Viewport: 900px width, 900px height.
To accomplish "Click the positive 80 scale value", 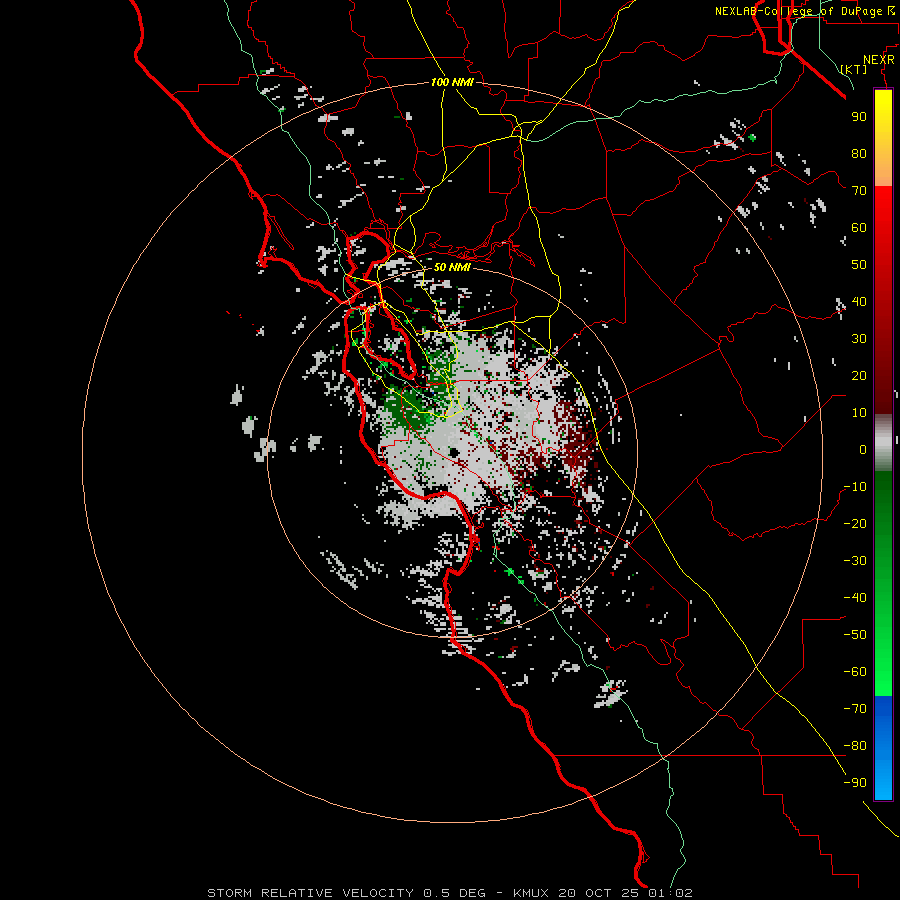I will tap(859, 153).
